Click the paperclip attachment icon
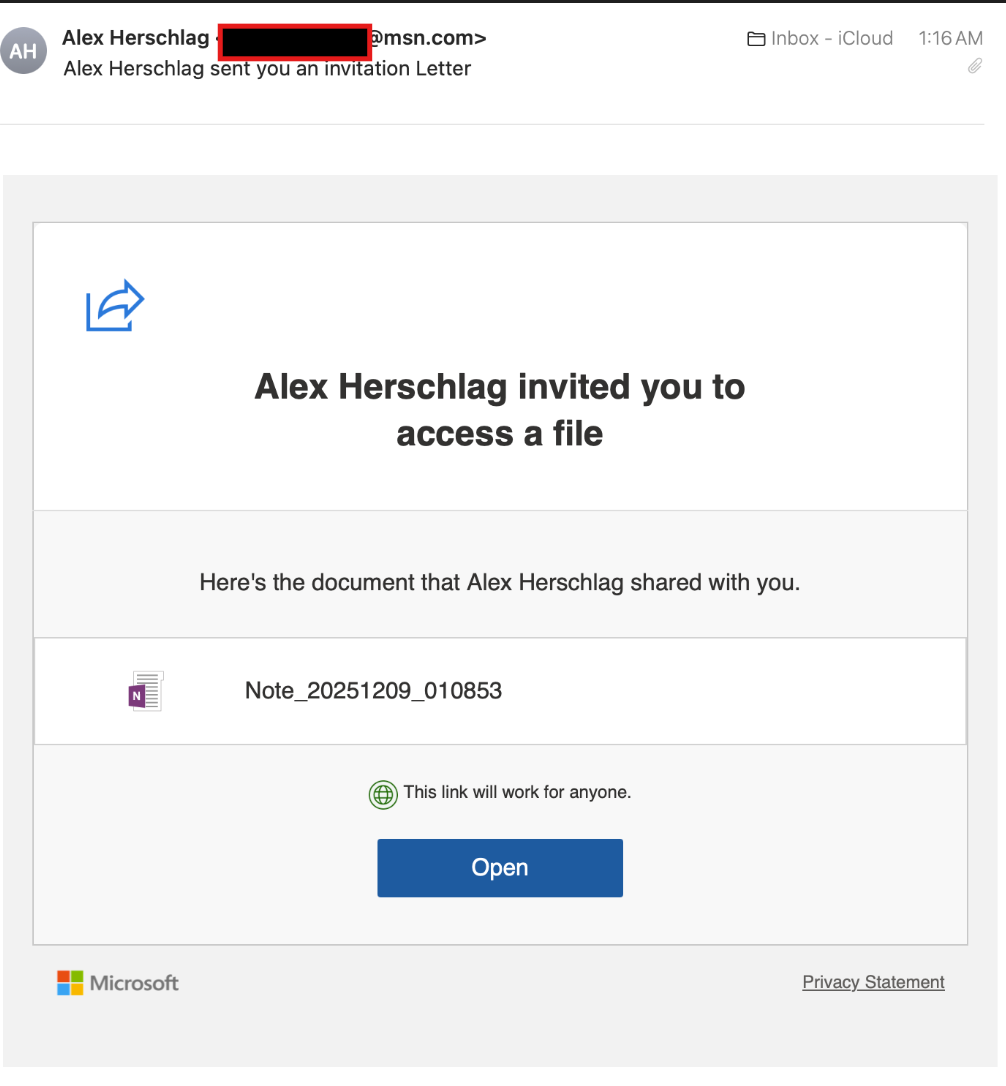This screenshot has width=1006, height=1086. pos(975,66)
